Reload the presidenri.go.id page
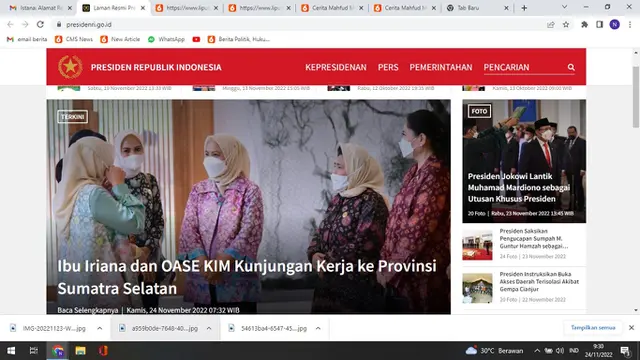 click(40, 24)
